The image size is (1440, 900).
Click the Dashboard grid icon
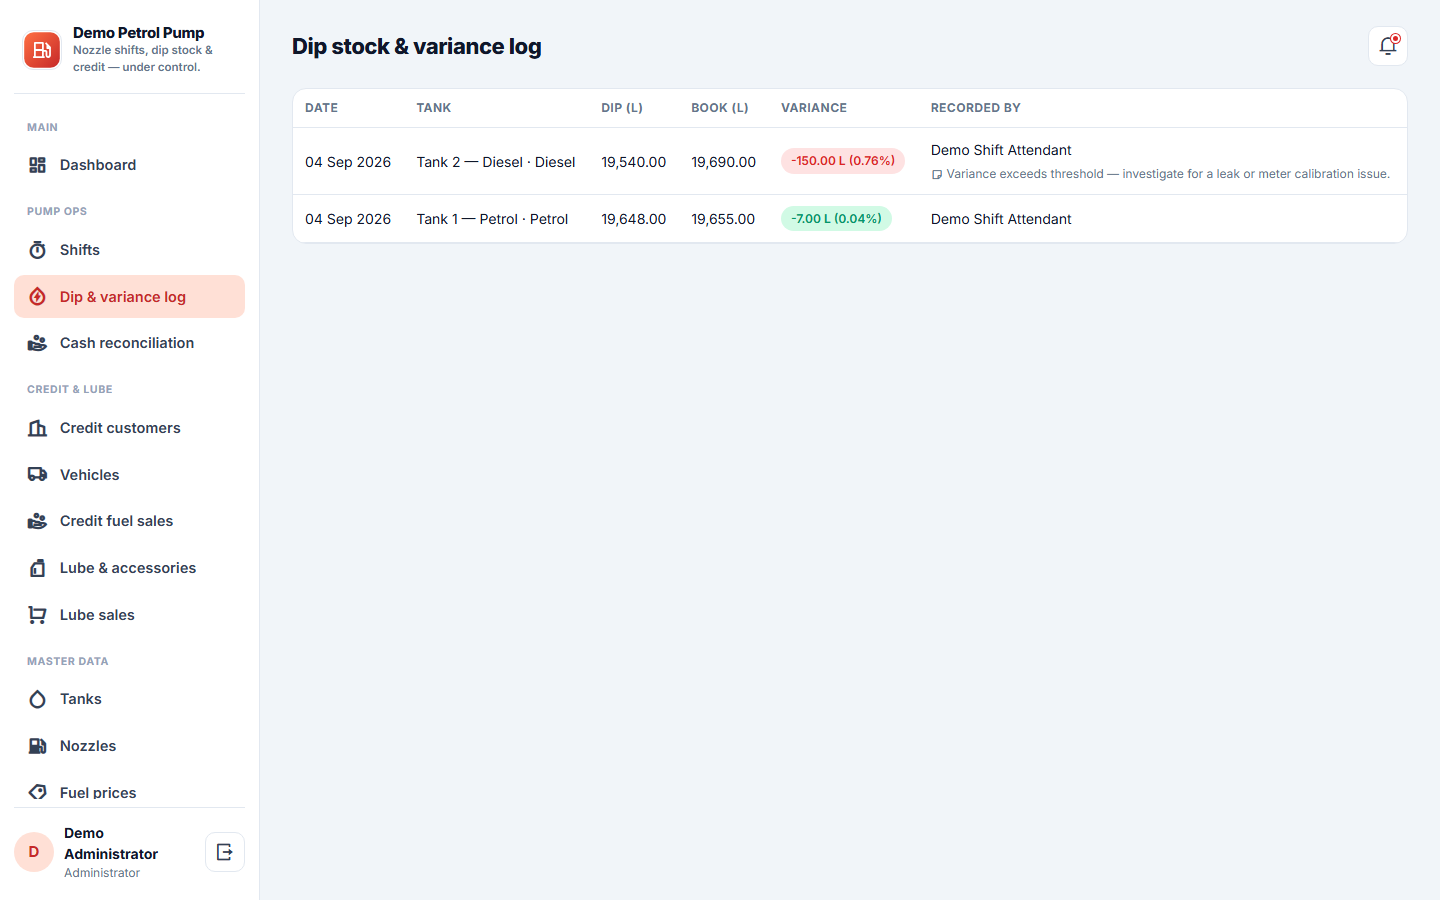(37, 165)
